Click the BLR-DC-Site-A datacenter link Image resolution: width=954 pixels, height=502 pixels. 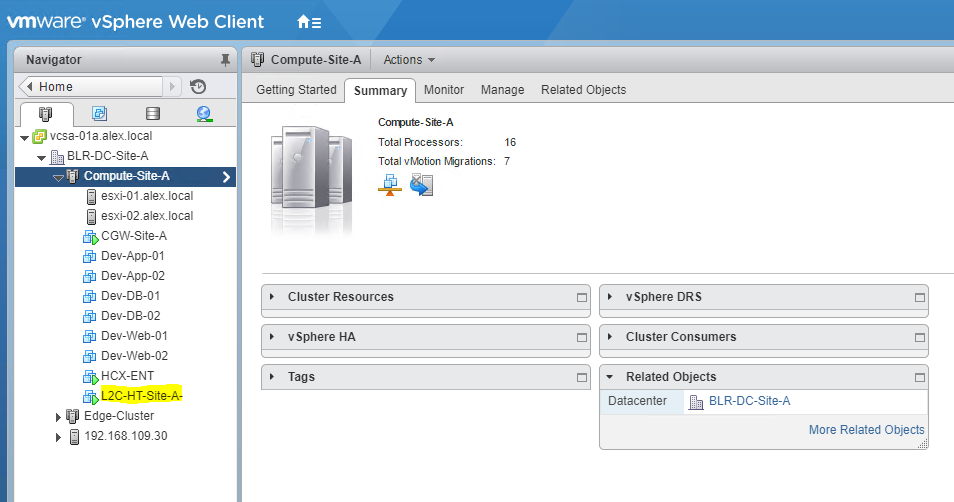[x=749, y=402]
